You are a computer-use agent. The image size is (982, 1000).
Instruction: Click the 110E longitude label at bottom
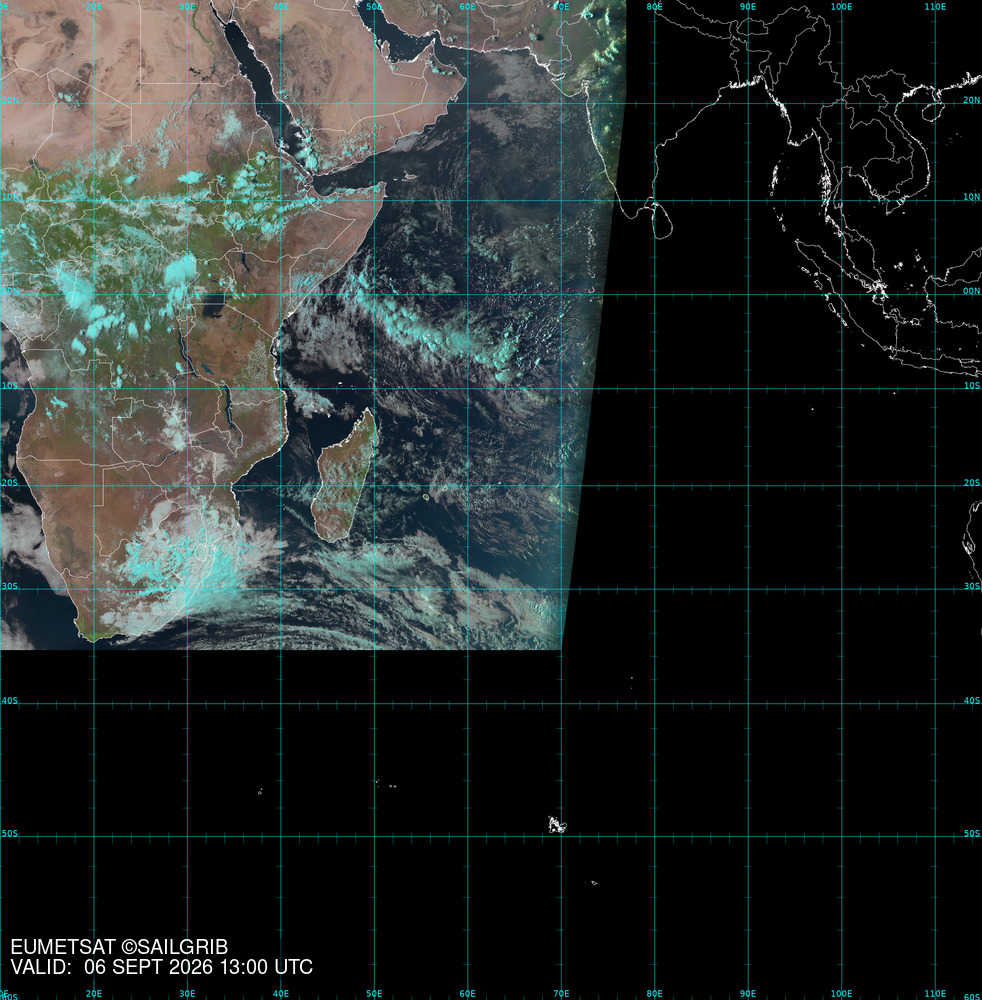(935, 994)
